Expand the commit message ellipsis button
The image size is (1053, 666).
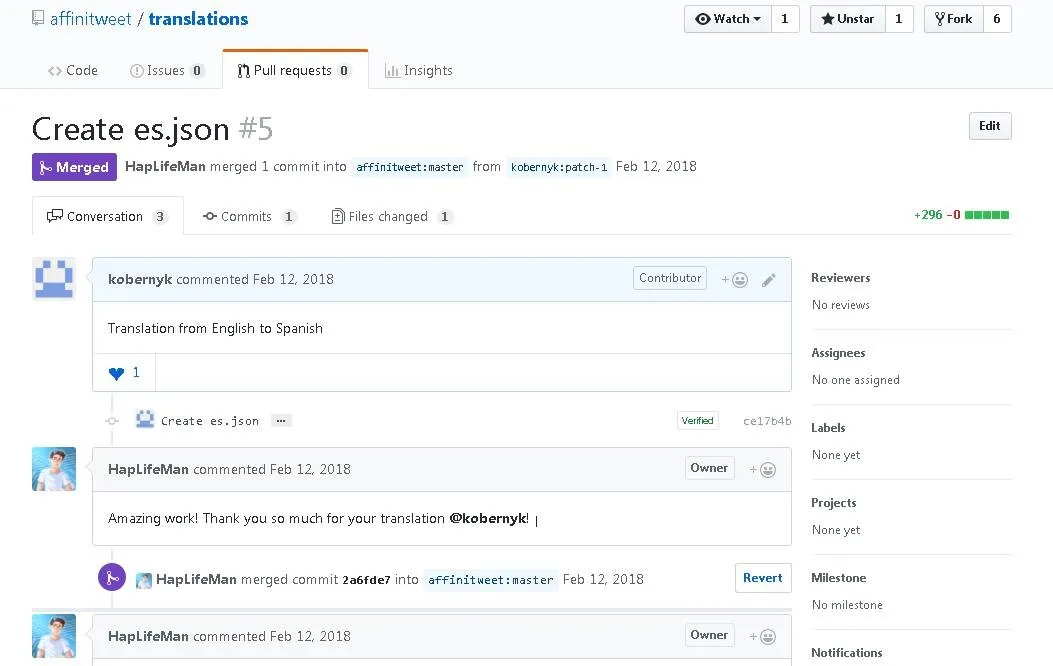281,421
